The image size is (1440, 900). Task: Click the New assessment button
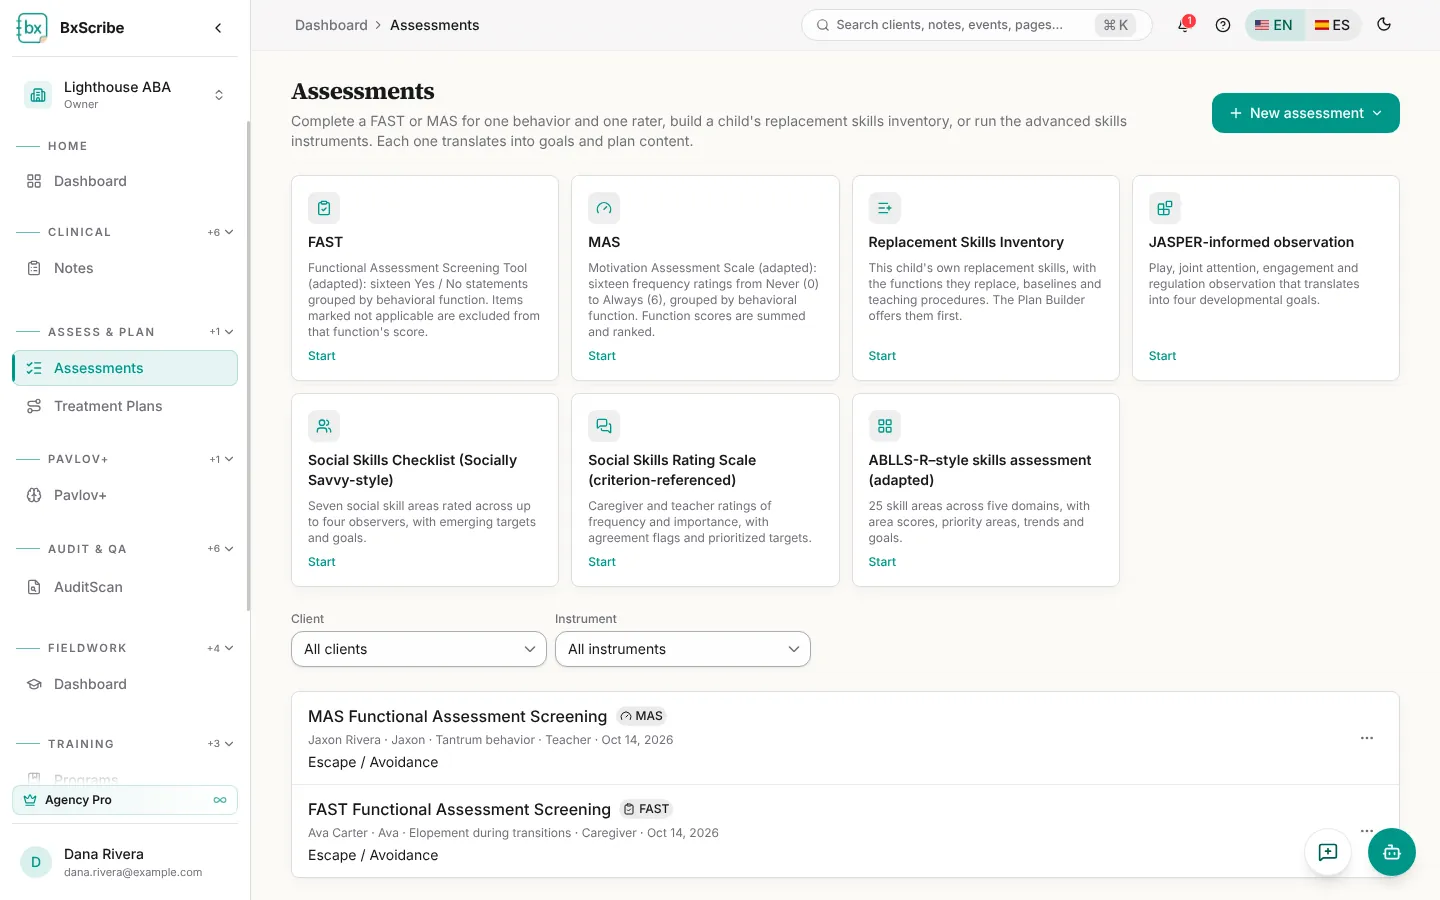point(1306,113)
